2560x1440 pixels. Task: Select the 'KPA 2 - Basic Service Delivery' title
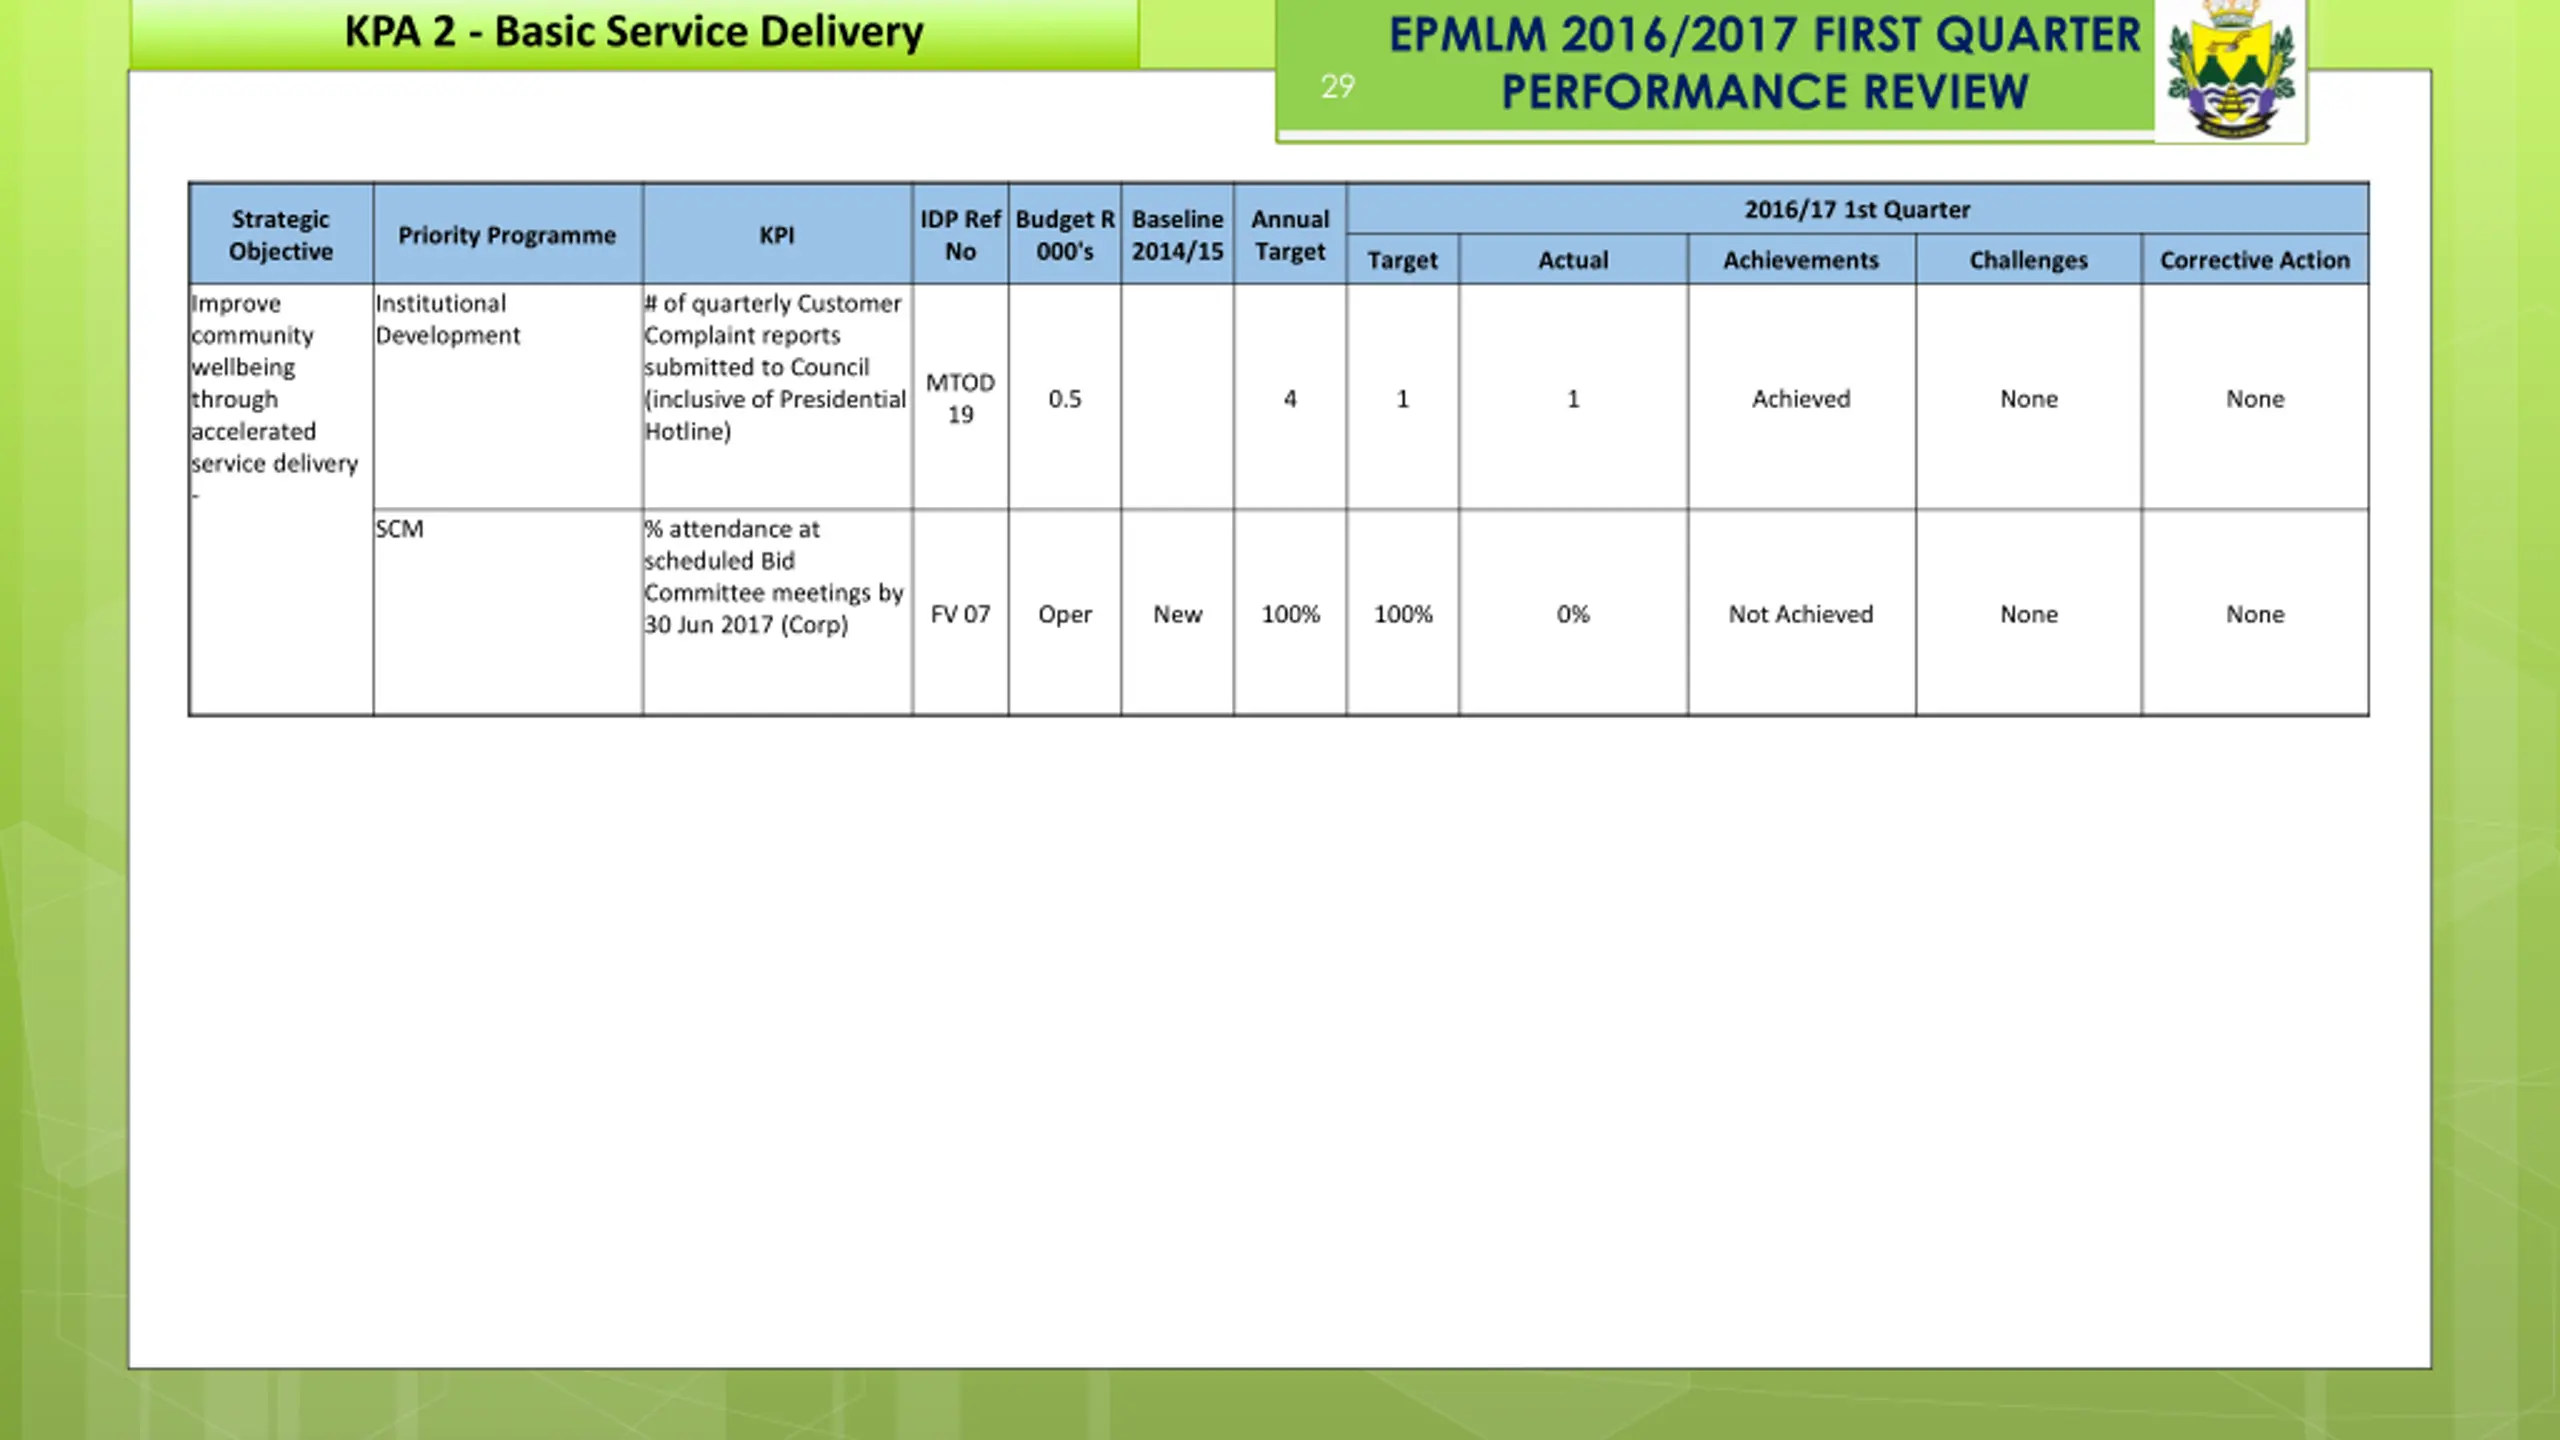pos(634,32)
